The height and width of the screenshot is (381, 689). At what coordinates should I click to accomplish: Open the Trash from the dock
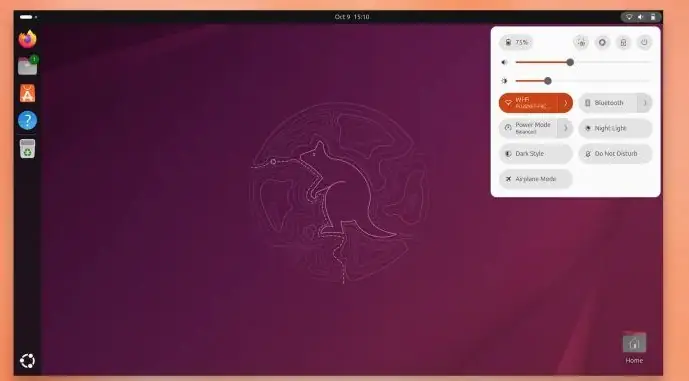[27, 149]
